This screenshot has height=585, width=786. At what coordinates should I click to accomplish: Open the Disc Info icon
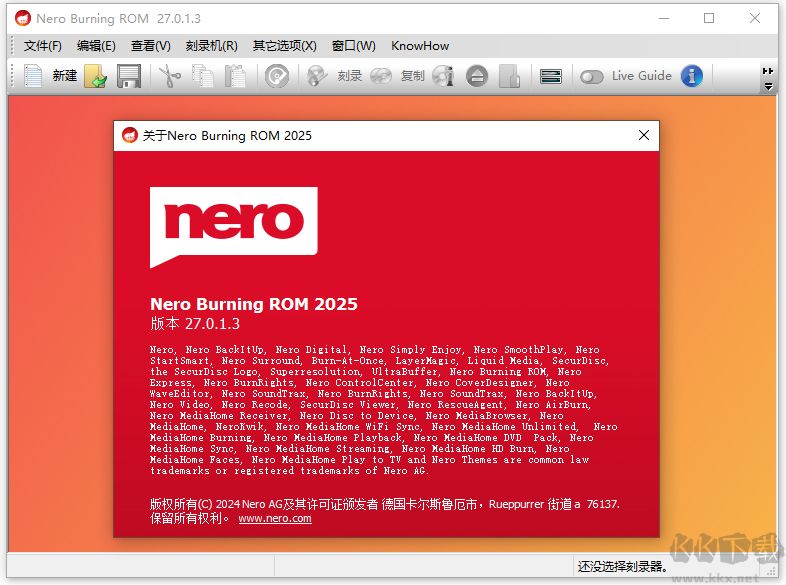click(x=444, y=76)
